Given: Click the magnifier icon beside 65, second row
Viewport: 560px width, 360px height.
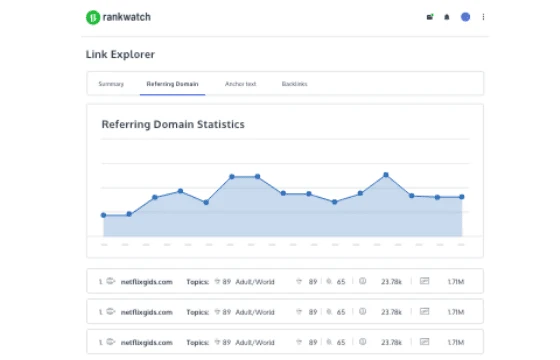Looking at the screenshot, I should (329, 312).
